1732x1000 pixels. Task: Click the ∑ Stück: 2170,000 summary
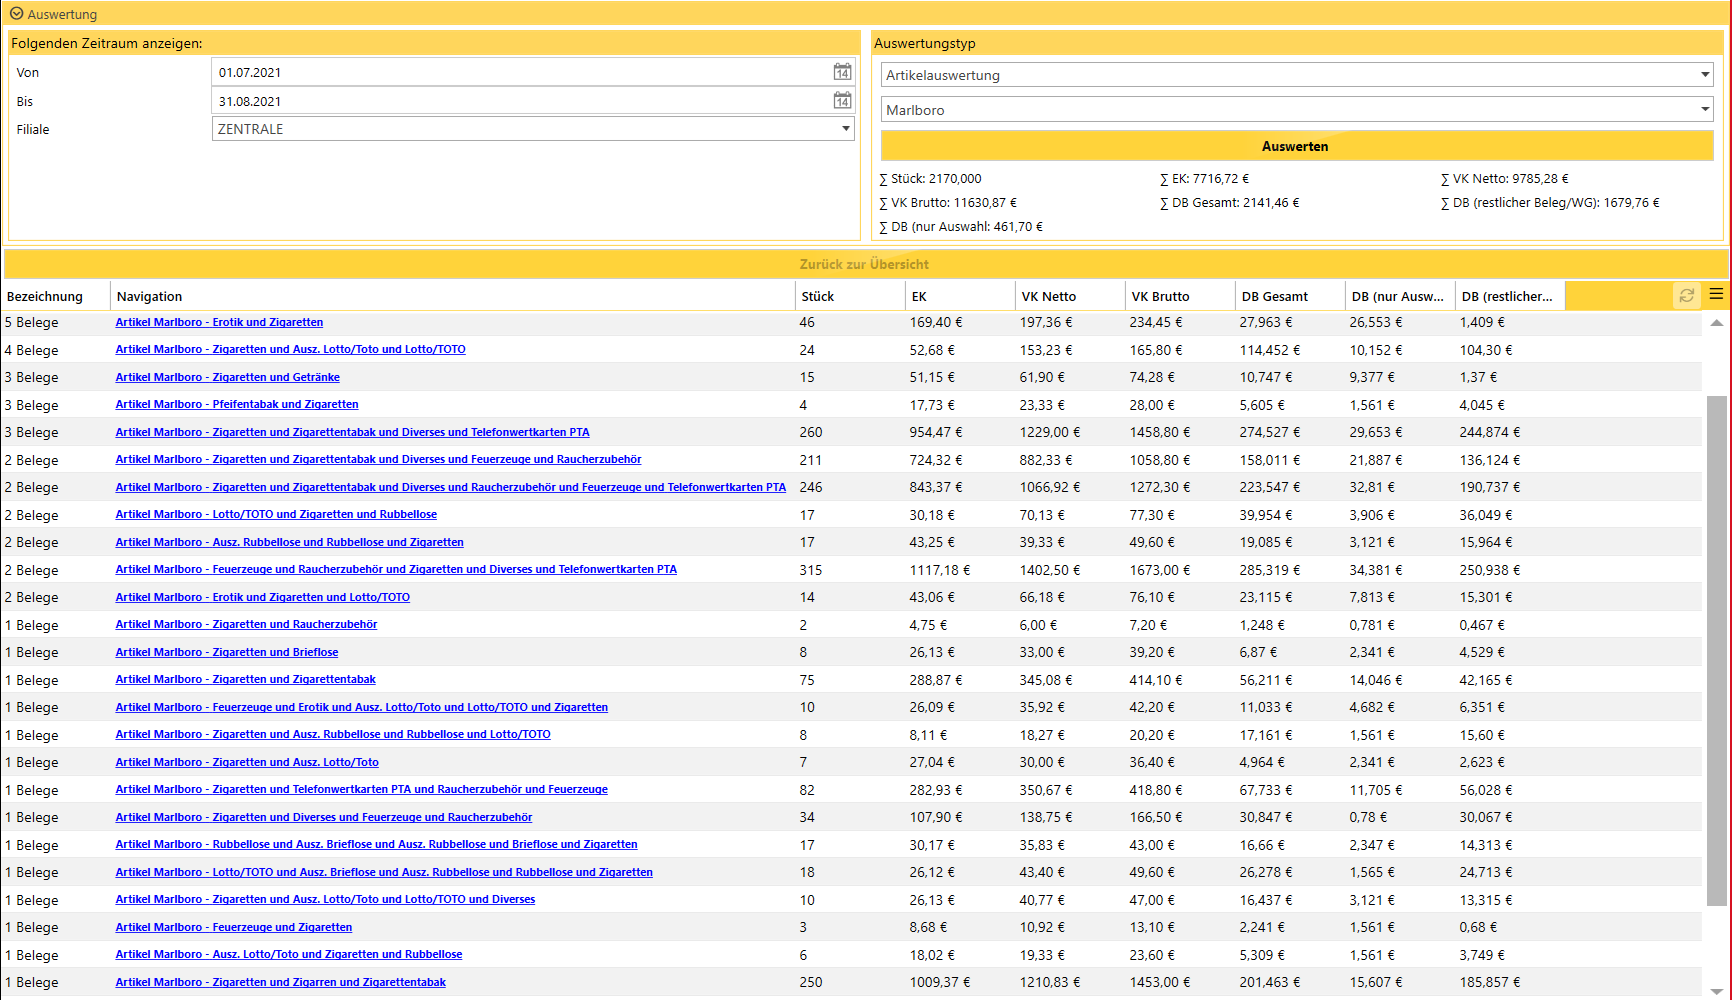(x=931, y=178)
